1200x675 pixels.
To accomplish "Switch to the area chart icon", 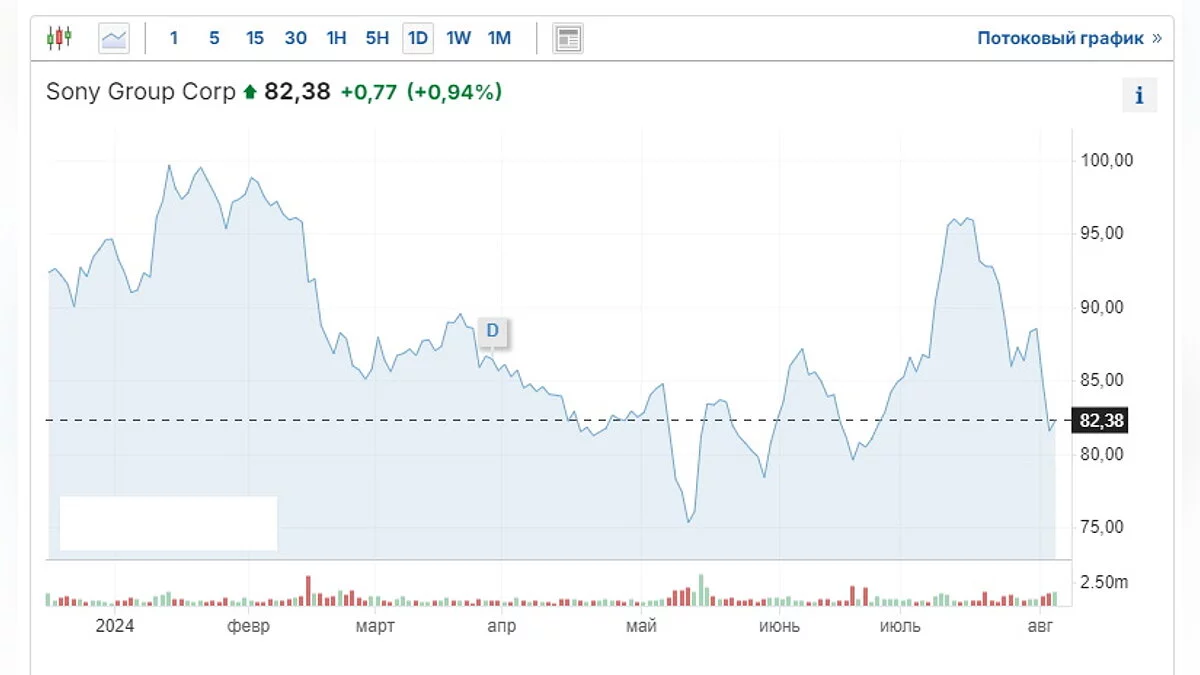I will point(114,39).
